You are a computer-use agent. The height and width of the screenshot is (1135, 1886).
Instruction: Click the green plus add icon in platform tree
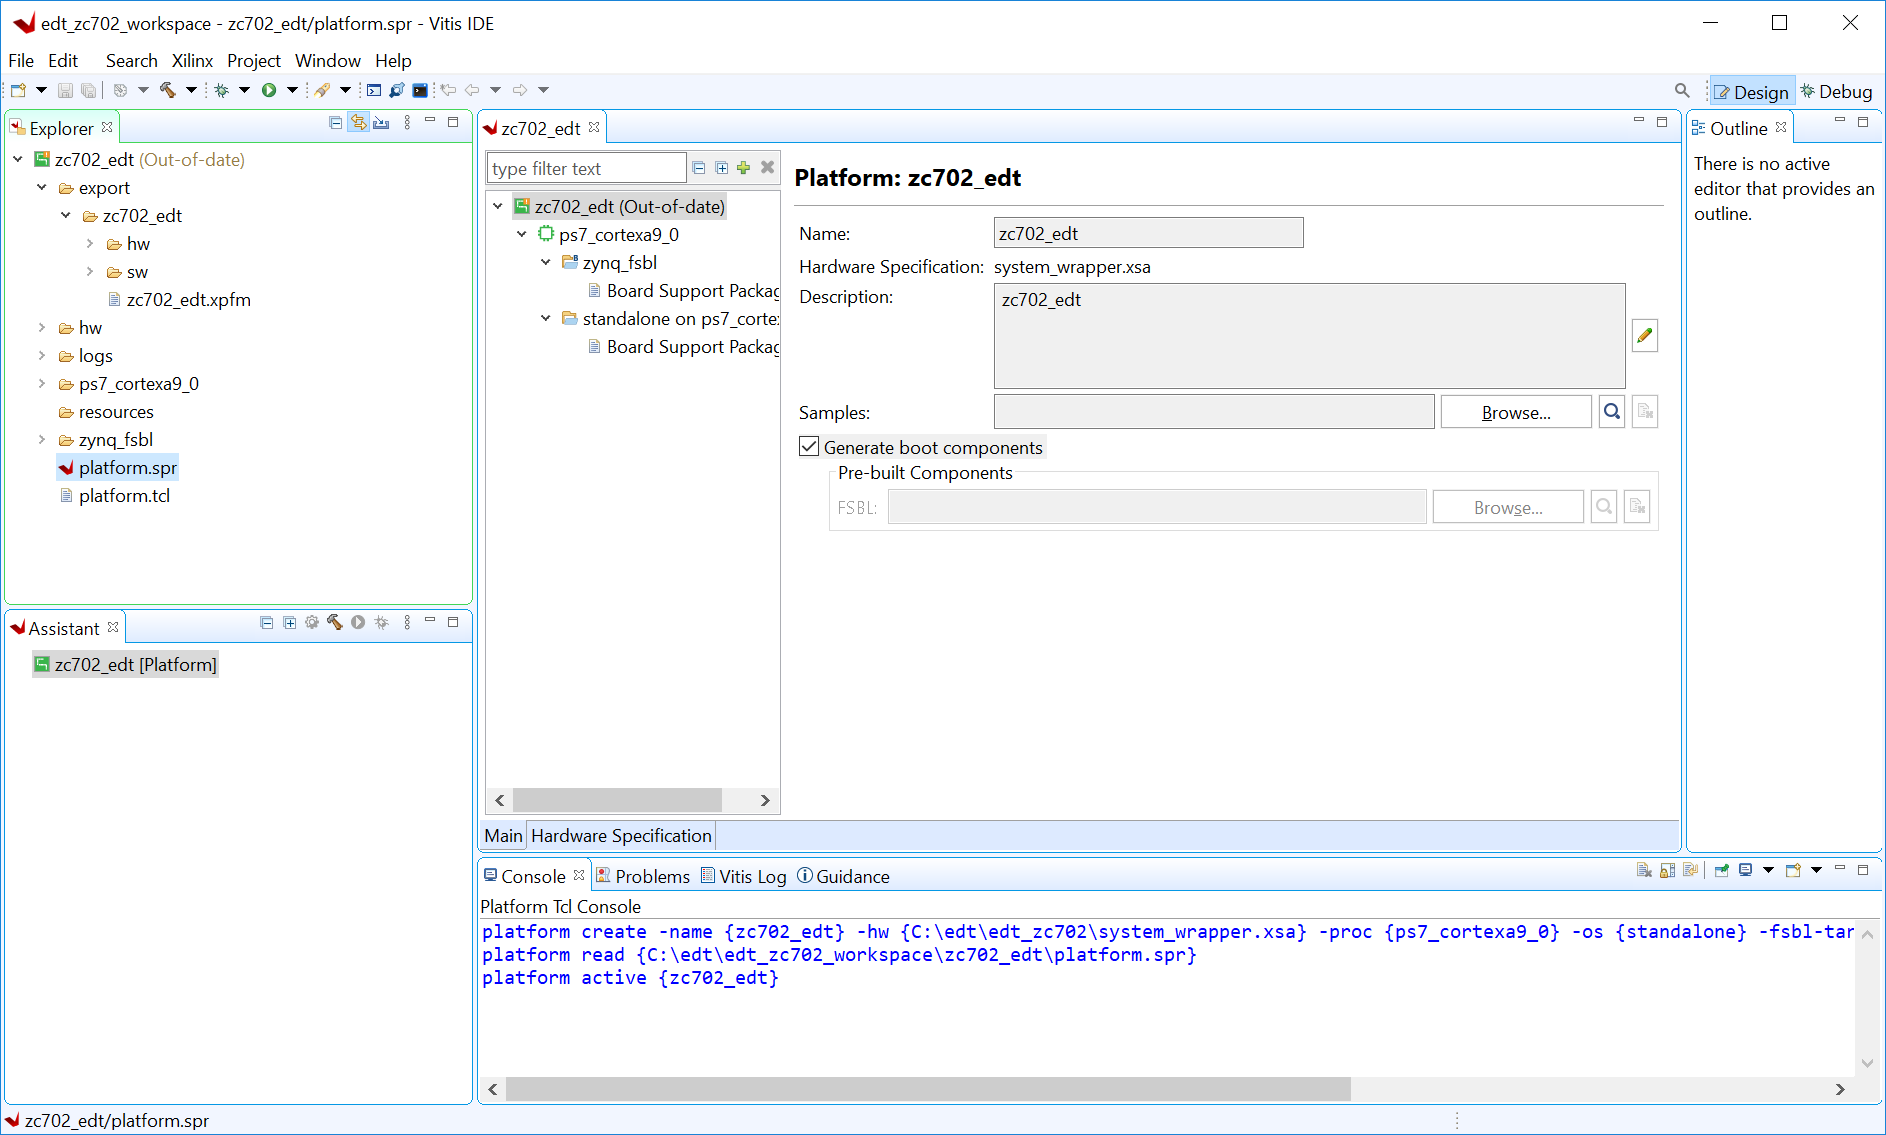pyautogui.click(x=743, y=168)
